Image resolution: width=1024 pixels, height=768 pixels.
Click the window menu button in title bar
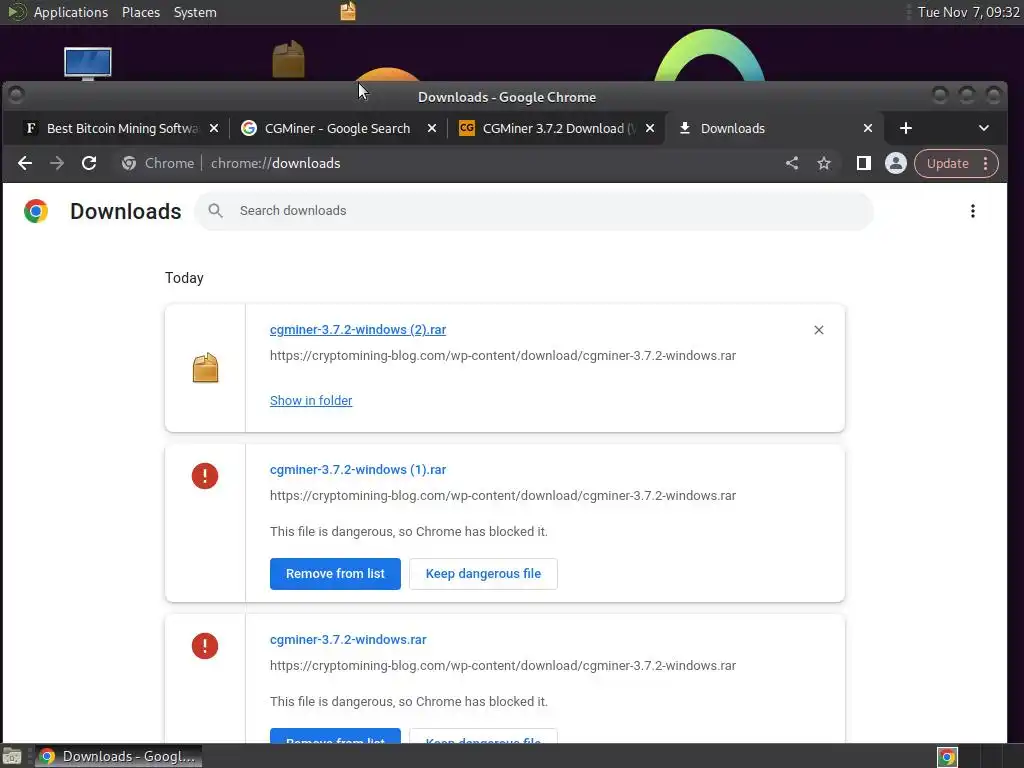click(x=16, y=95)
